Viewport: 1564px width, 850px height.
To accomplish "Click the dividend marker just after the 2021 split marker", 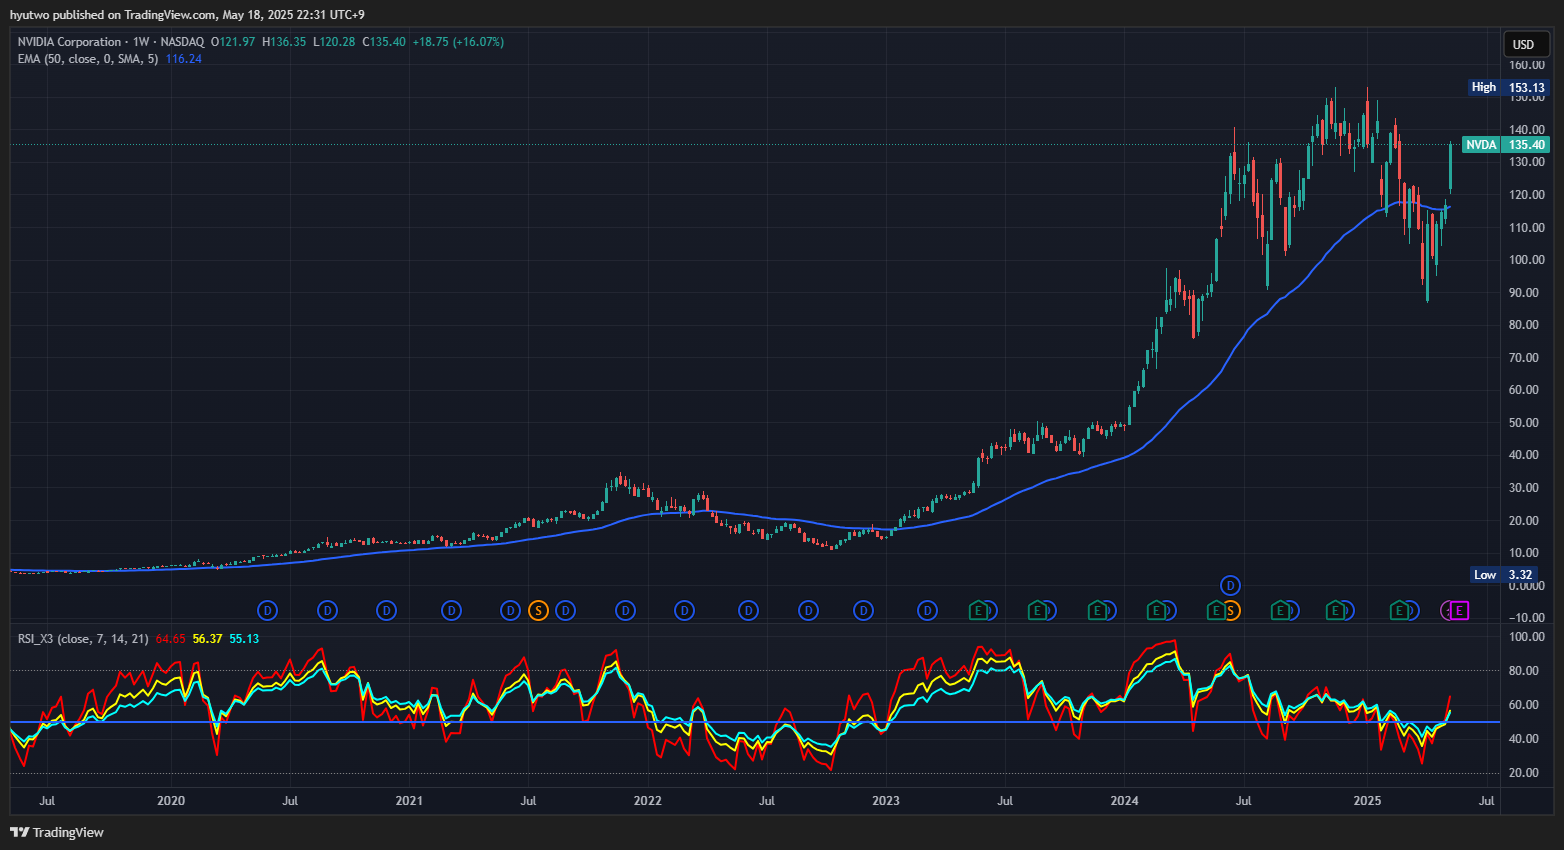I will [x=565, y=610].
